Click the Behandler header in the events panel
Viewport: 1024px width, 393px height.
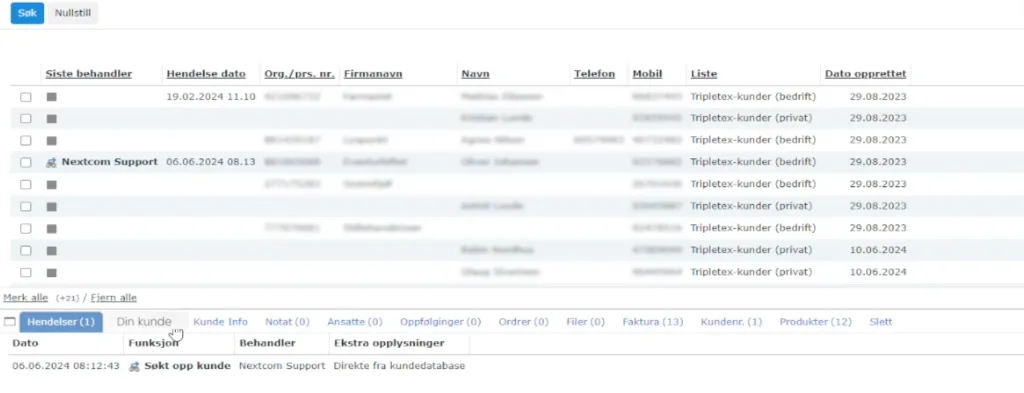click(268, 343)
